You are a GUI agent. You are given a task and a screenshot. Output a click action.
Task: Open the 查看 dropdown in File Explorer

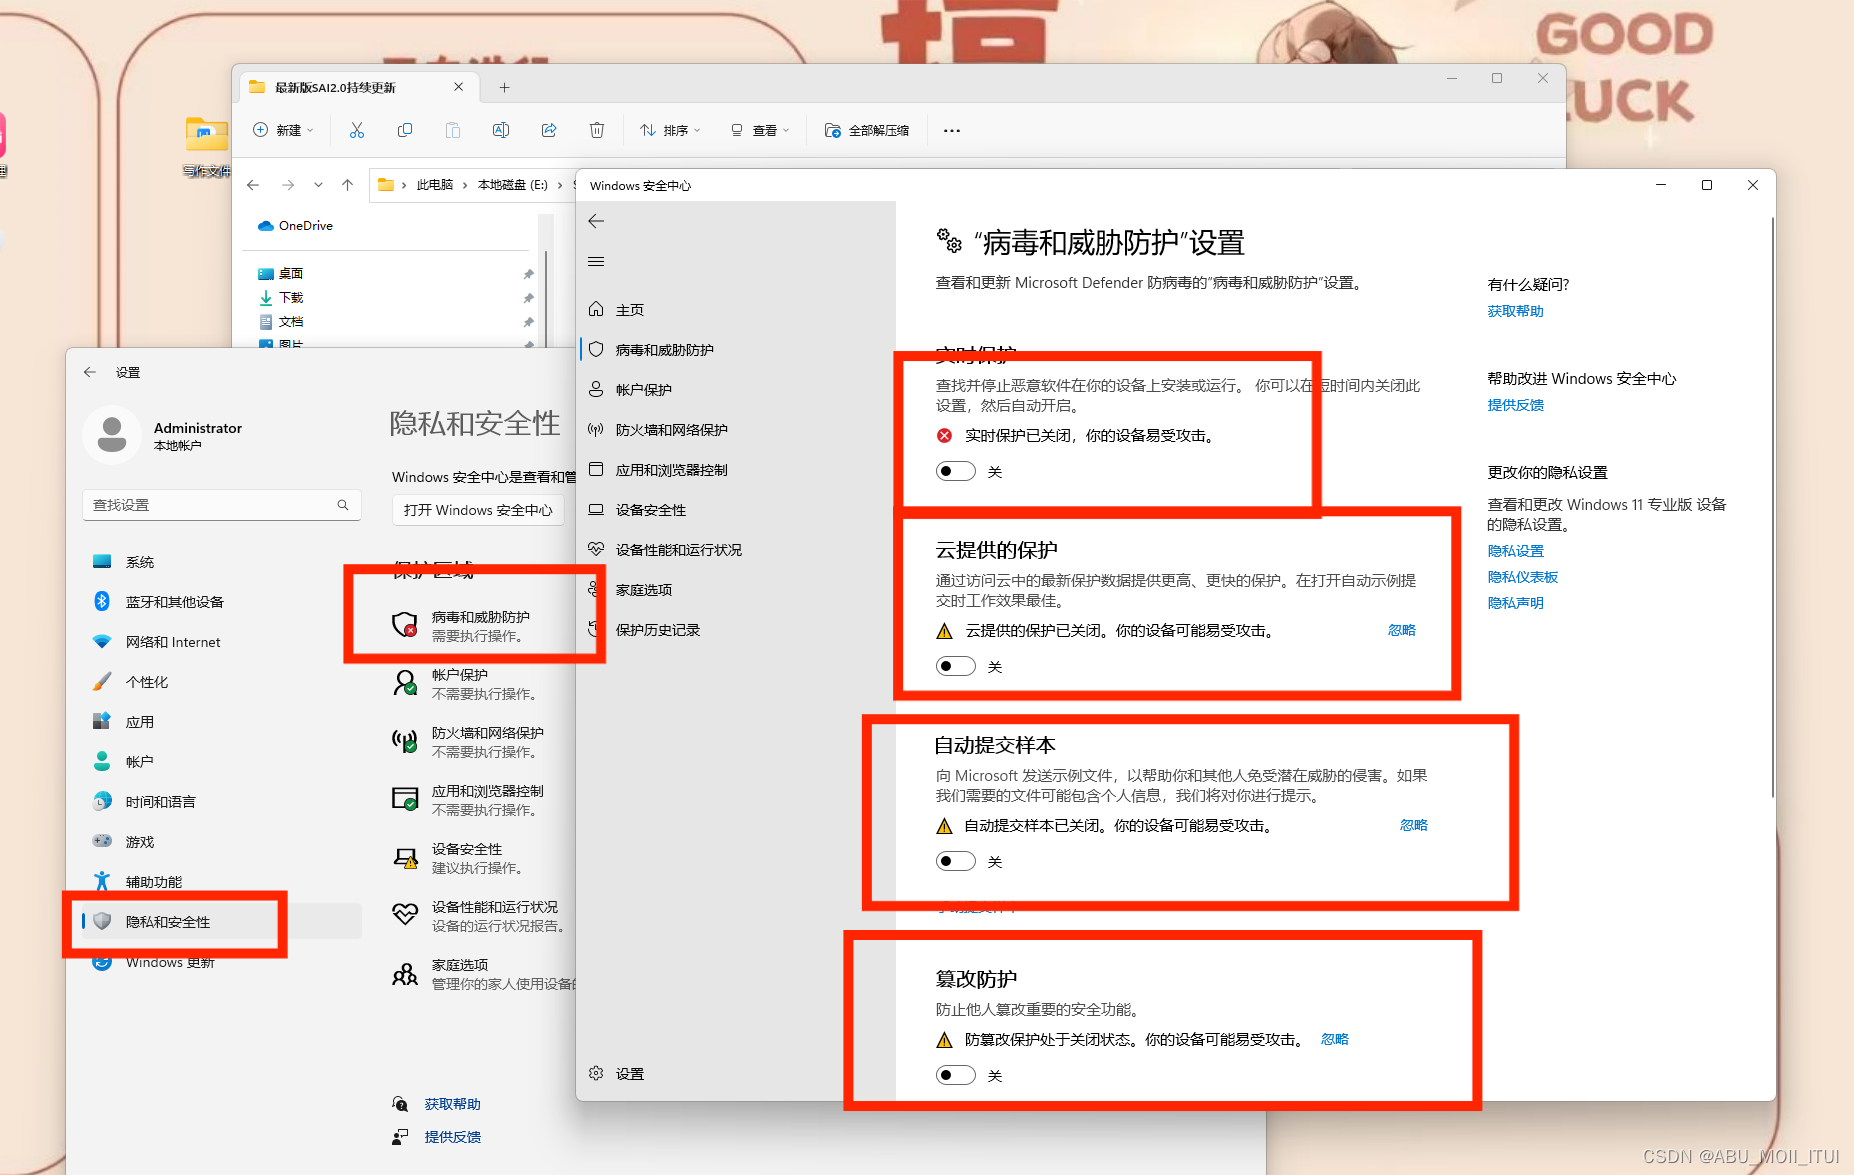click(760, 130)
